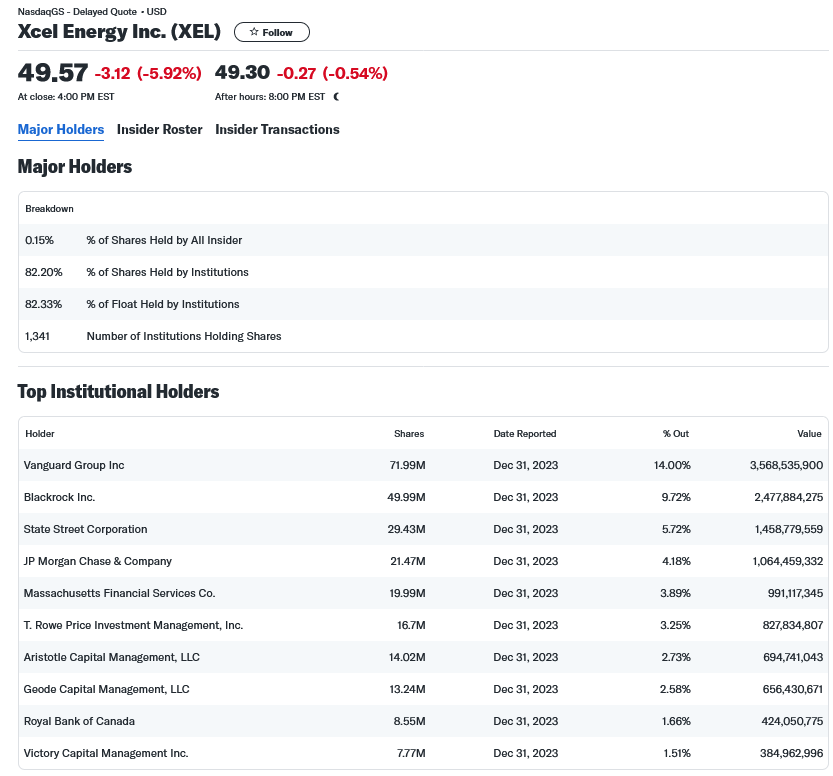Viewport: 833px width, 776px height.
Task: Click the Holder column header
Action: tap(40, 433)
